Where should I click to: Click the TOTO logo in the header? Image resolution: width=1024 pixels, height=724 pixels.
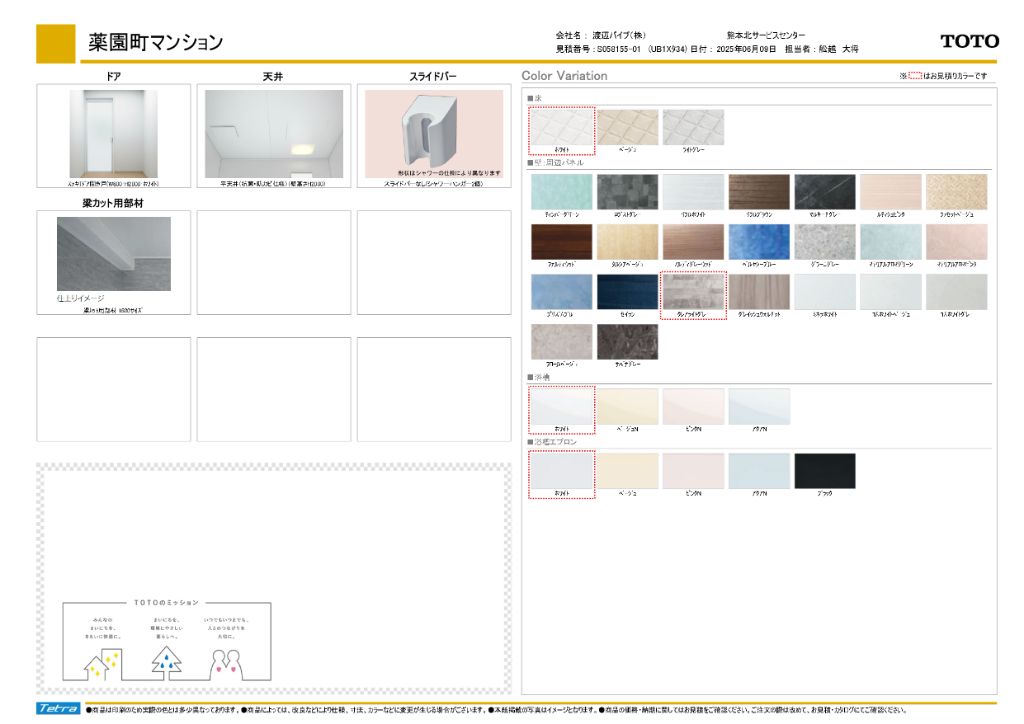click(969, 41)
